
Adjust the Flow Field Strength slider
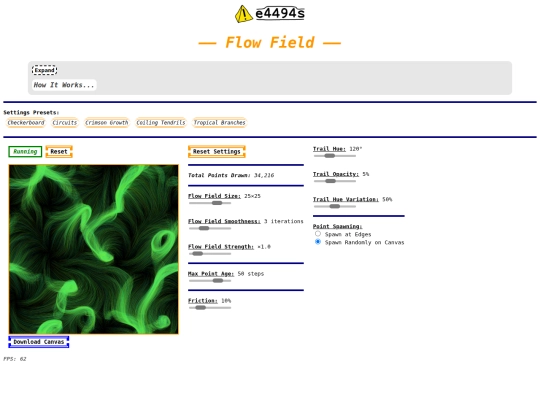pyautogui.click(x=210, y=253)
